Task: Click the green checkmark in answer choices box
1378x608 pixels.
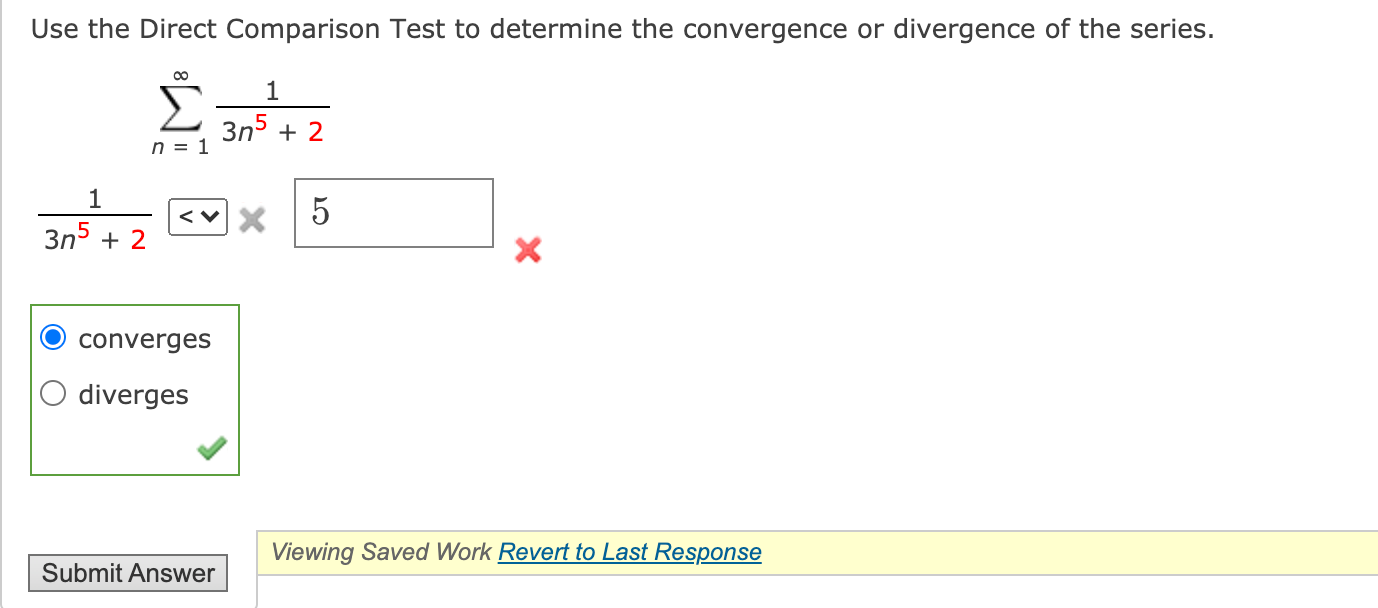Action: coord(210,449)
